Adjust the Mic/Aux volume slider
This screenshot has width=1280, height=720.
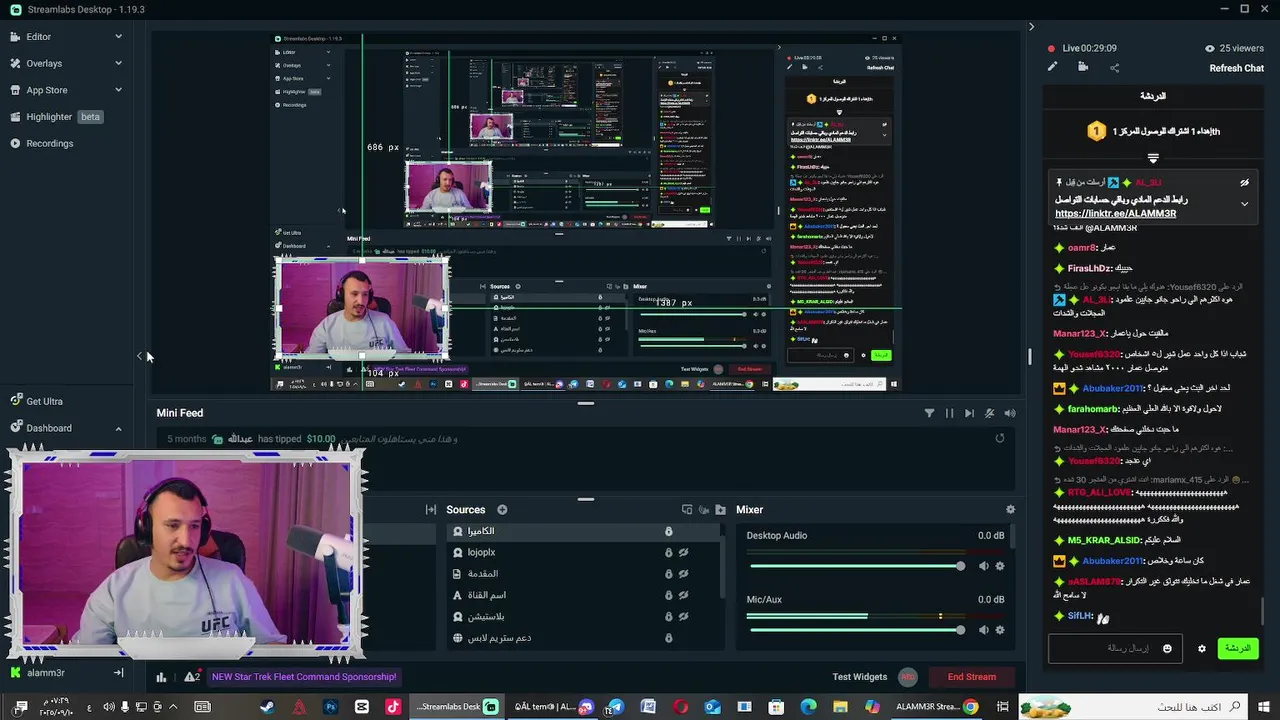click(856, 630)
